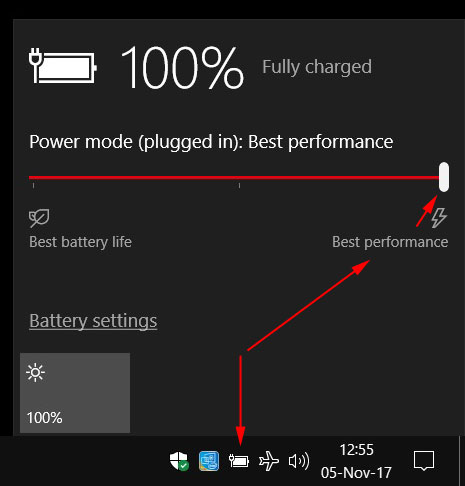Open the volume speaker icon
The image size is (465, 486).
pos(299,461)
